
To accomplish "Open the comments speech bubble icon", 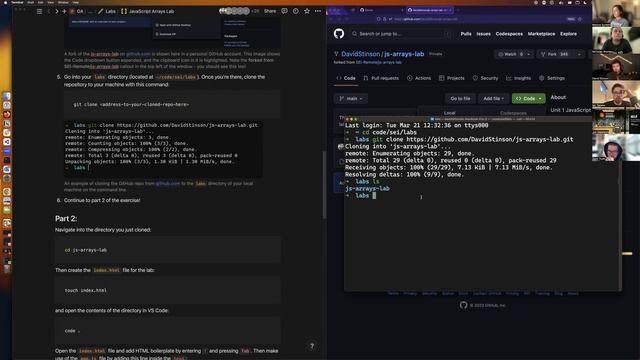I will [284, 11].
